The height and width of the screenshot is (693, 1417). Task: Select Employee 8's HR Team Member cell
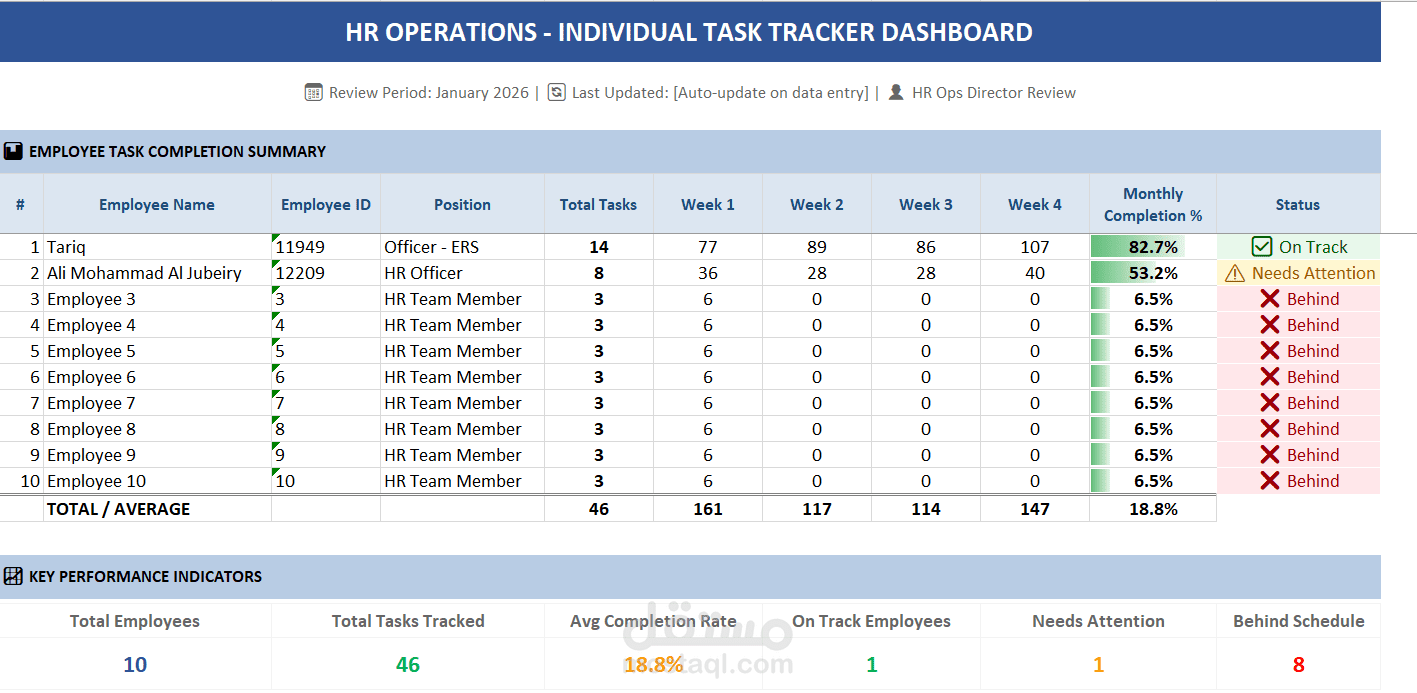(x=462, y=429)
